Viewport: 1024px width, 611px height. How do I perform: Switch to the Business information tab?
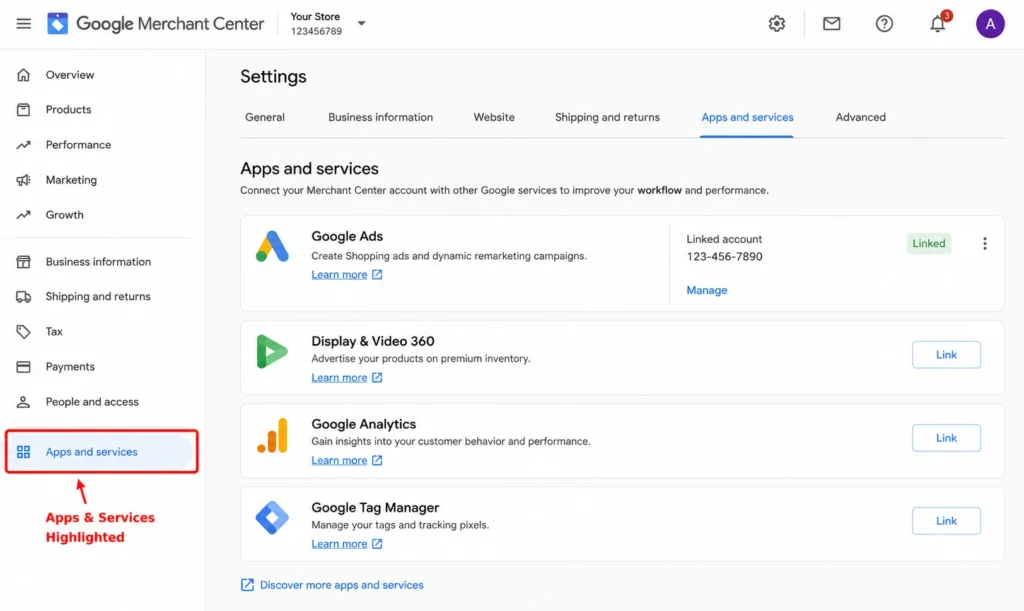(380, 118)
